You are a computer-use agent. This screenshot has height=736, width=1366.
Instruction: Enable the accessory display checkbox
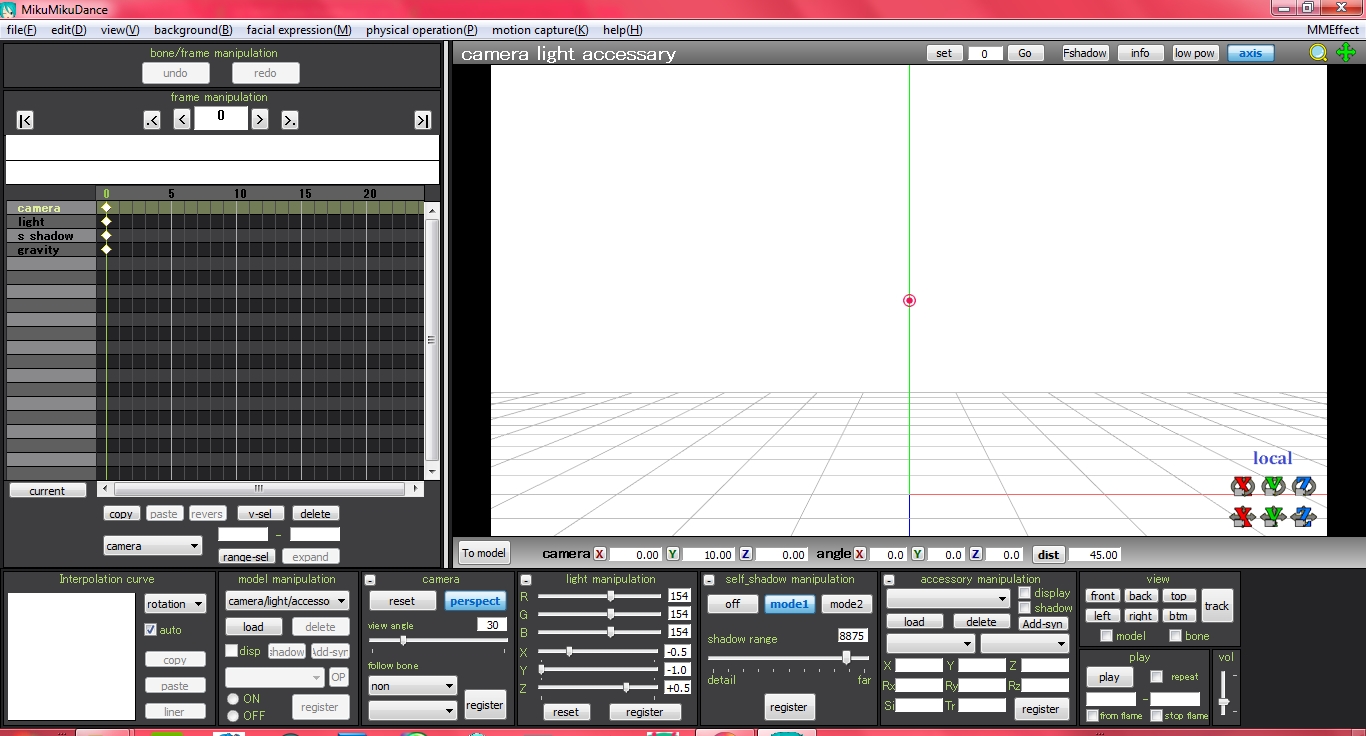[1024, 593]
